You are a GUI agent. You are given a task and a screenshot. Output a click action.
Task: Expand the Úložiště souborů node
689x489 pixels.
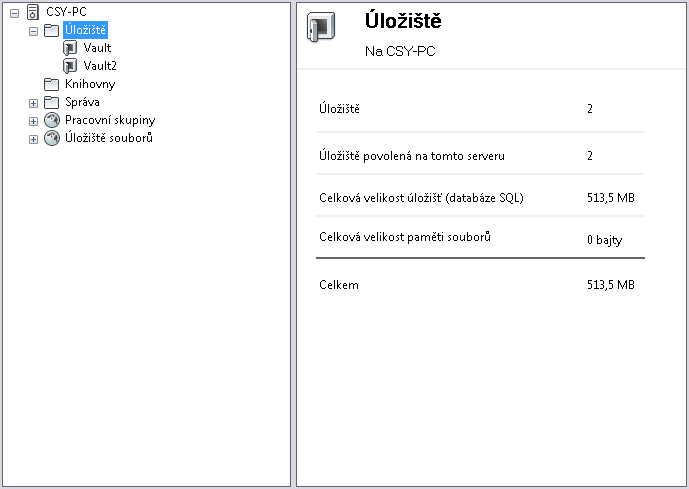click(x=33, y=138)
